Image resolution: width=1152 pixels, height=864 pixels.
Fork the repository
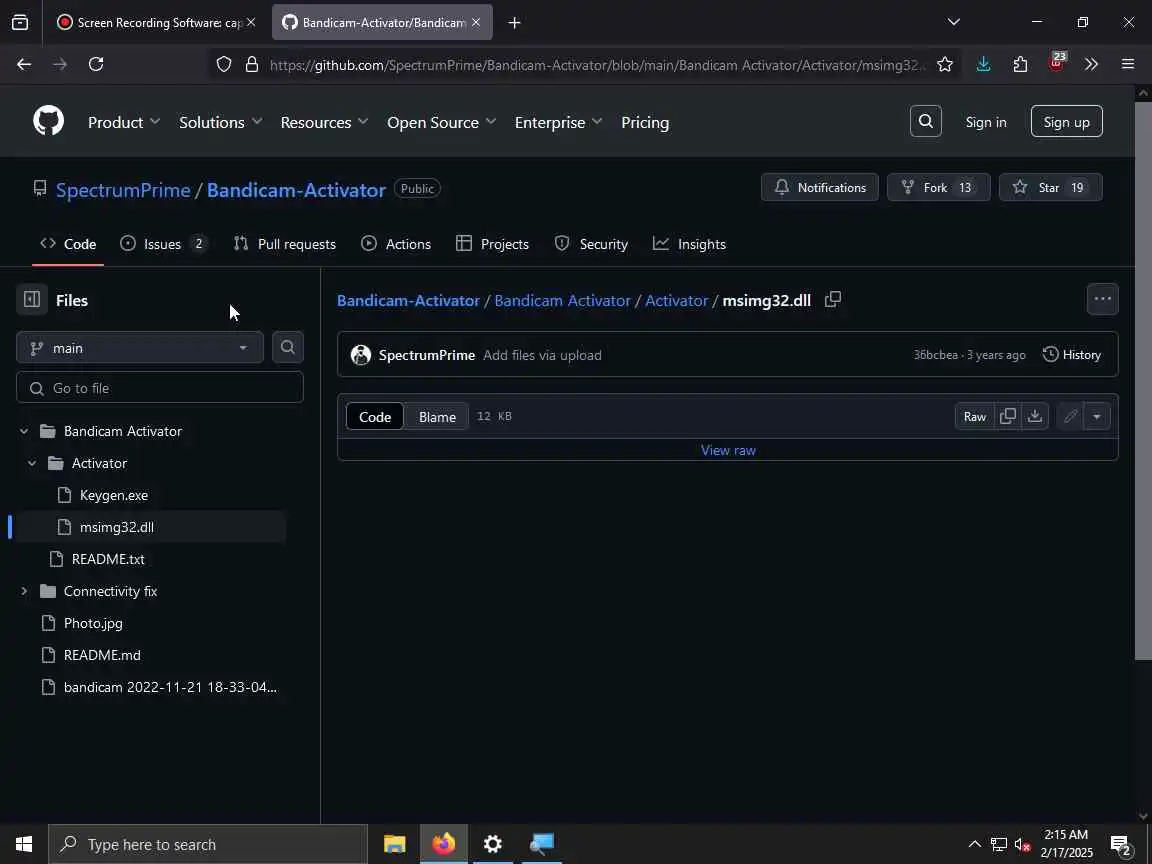point(939,187)
